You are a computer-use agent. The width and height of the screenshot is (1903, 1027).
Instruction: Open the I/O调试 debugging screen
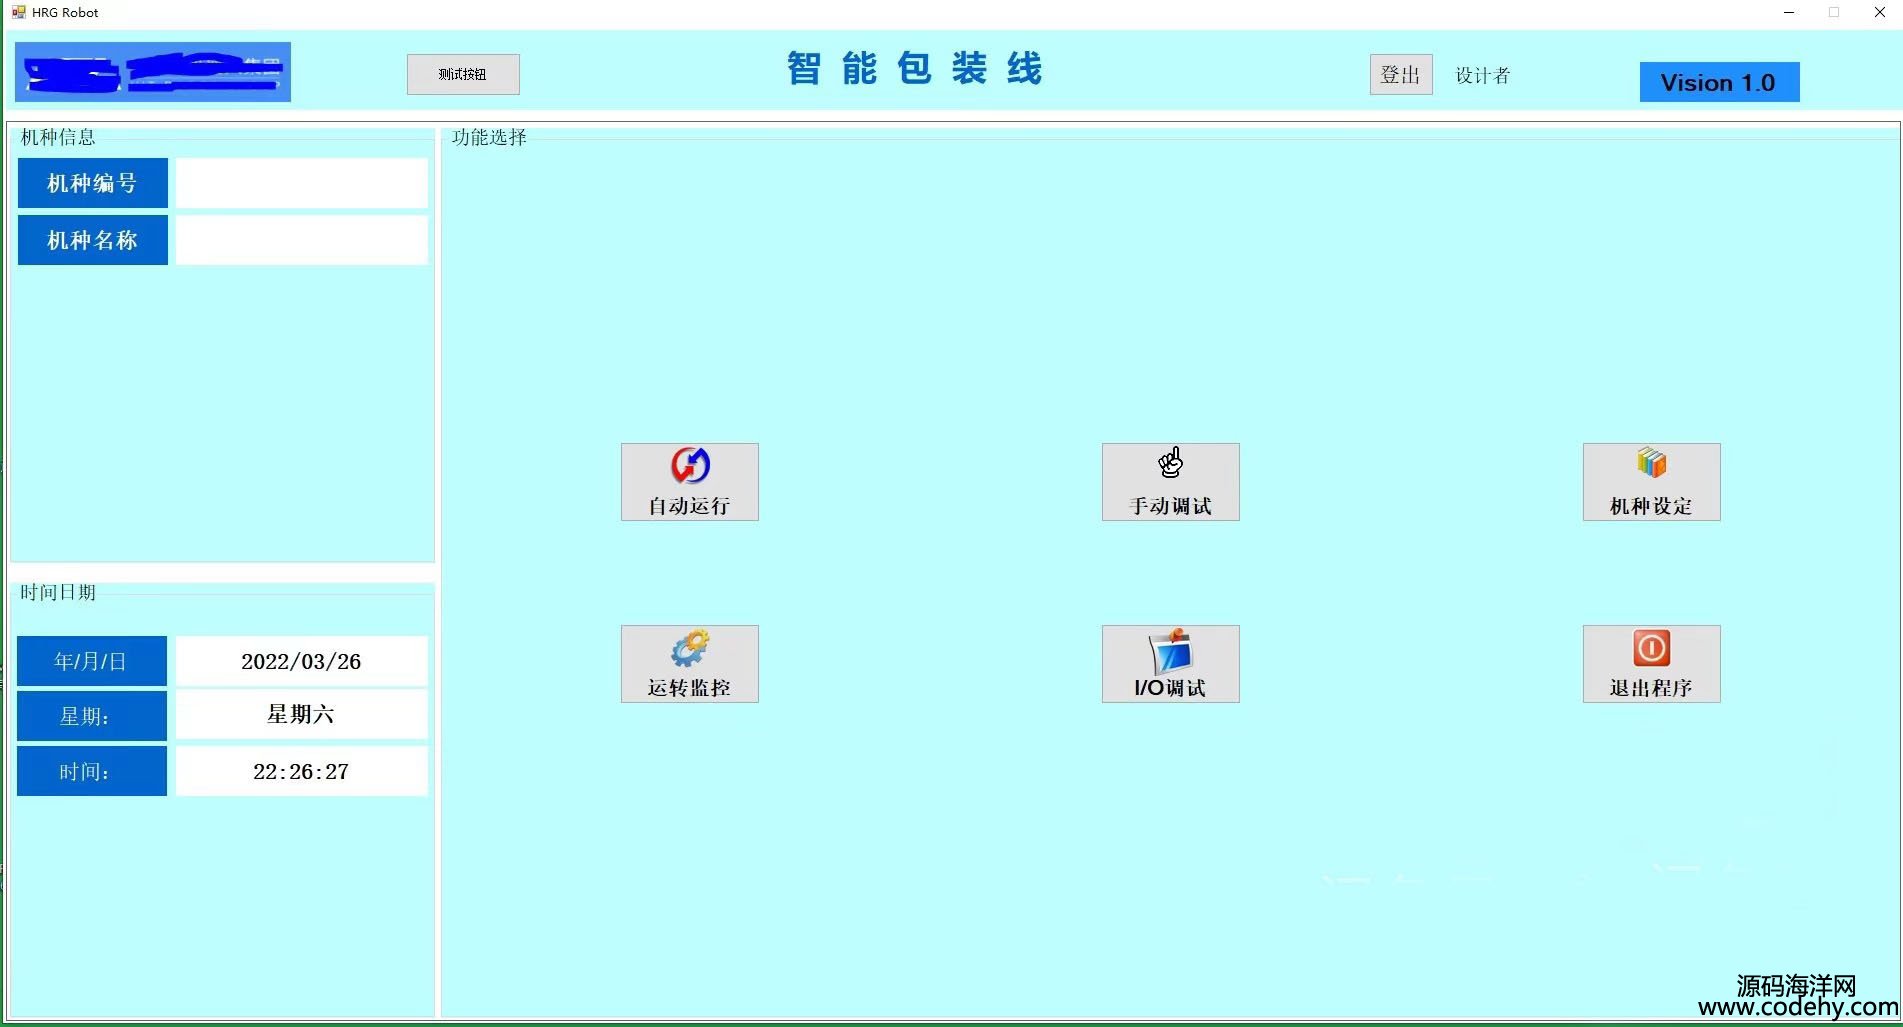click(1170, 664)
